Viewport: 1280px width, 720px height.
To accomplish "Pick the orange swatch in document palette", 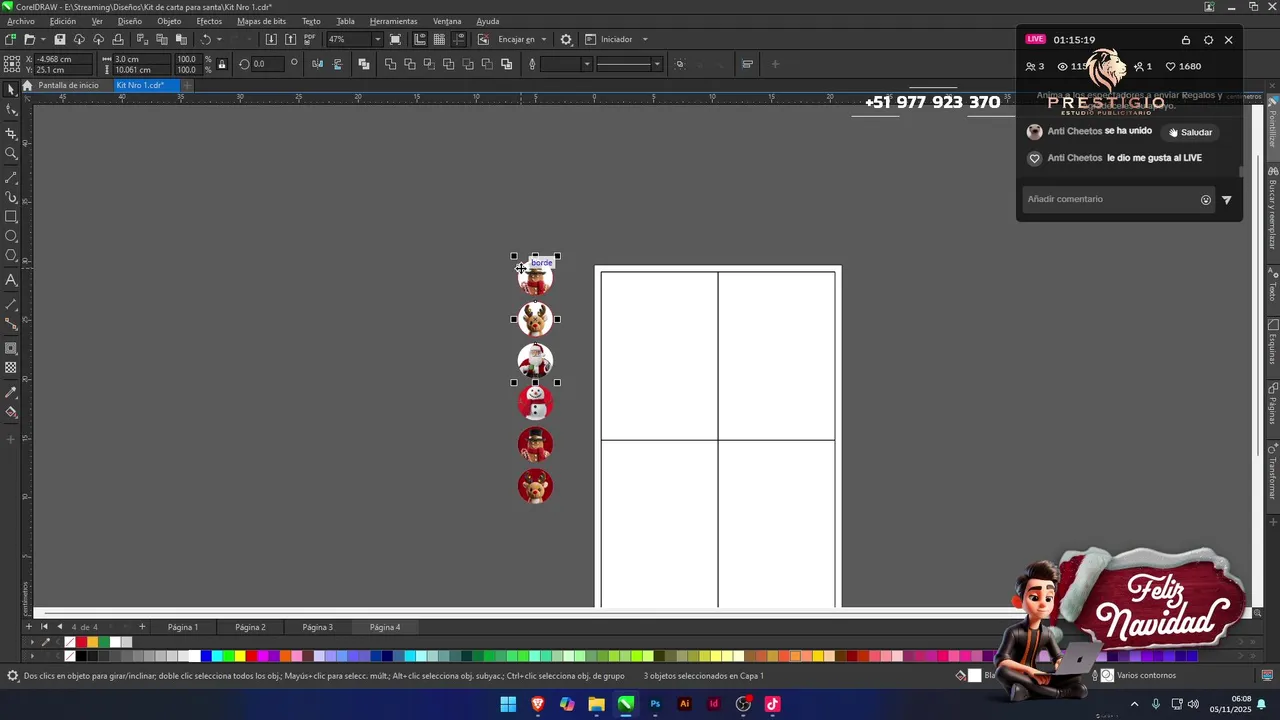I will click(92, 642).
